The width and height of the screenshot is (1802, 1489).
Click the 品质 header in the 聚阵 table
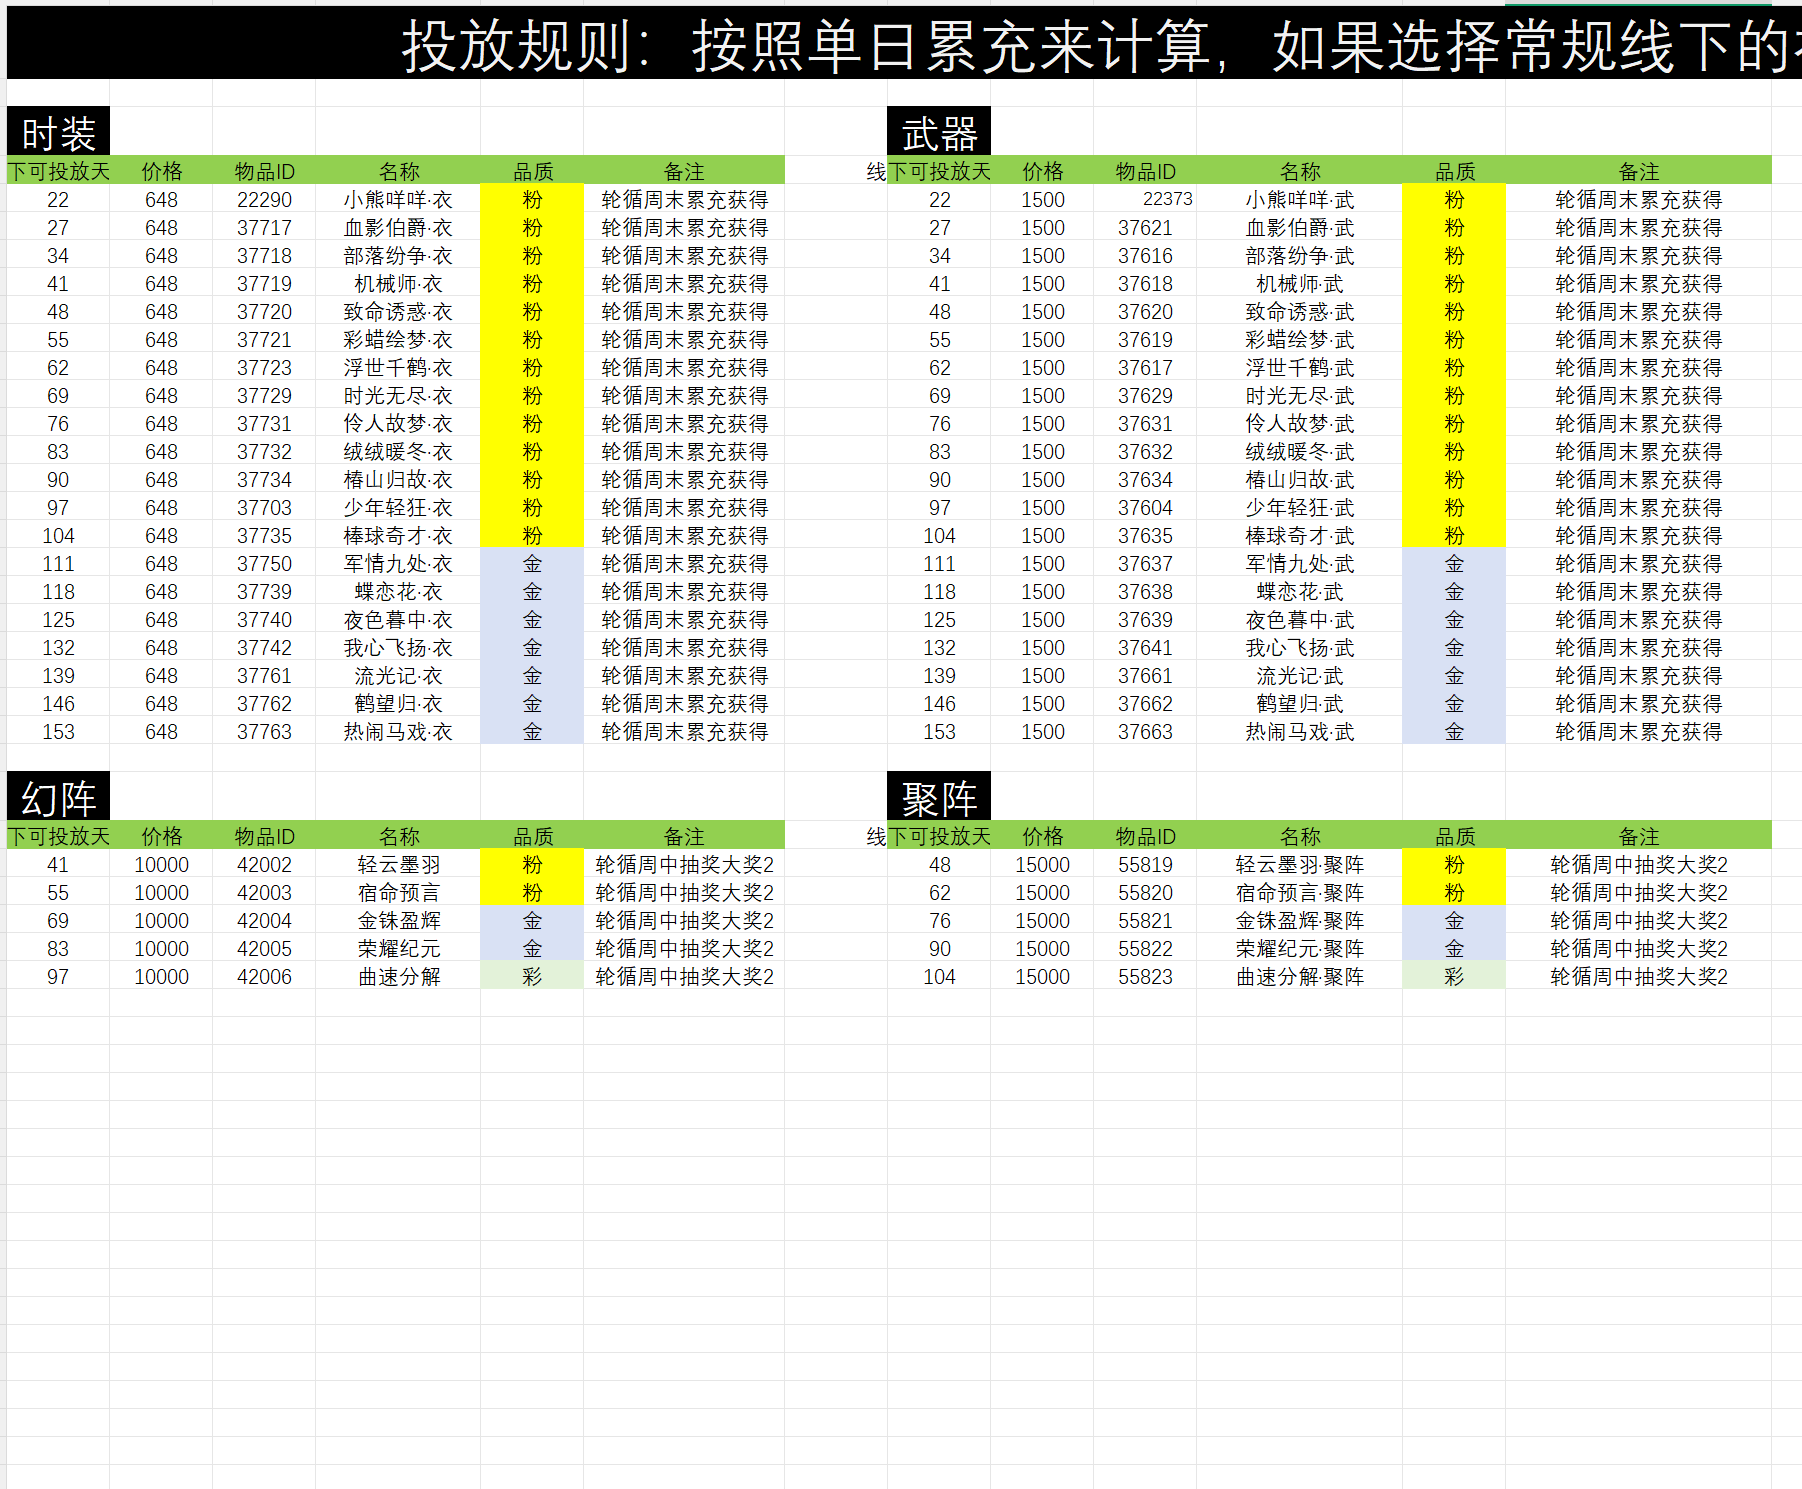[1453, 836]
